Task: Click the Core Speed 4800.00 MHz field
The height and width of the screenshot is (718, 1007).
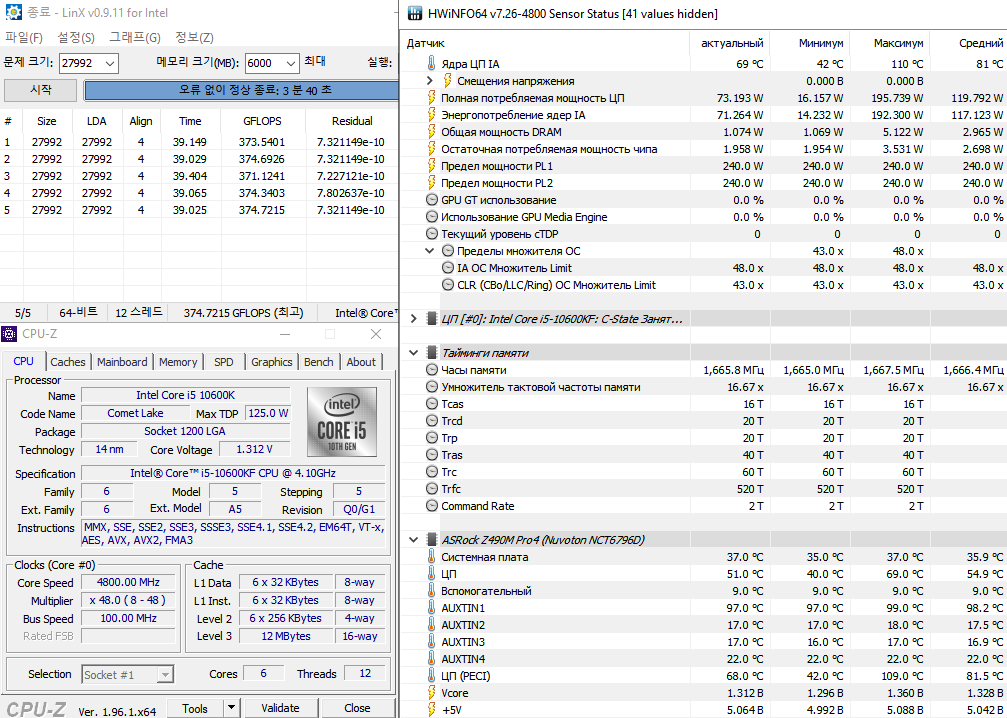Action: (x=127, y=582)
